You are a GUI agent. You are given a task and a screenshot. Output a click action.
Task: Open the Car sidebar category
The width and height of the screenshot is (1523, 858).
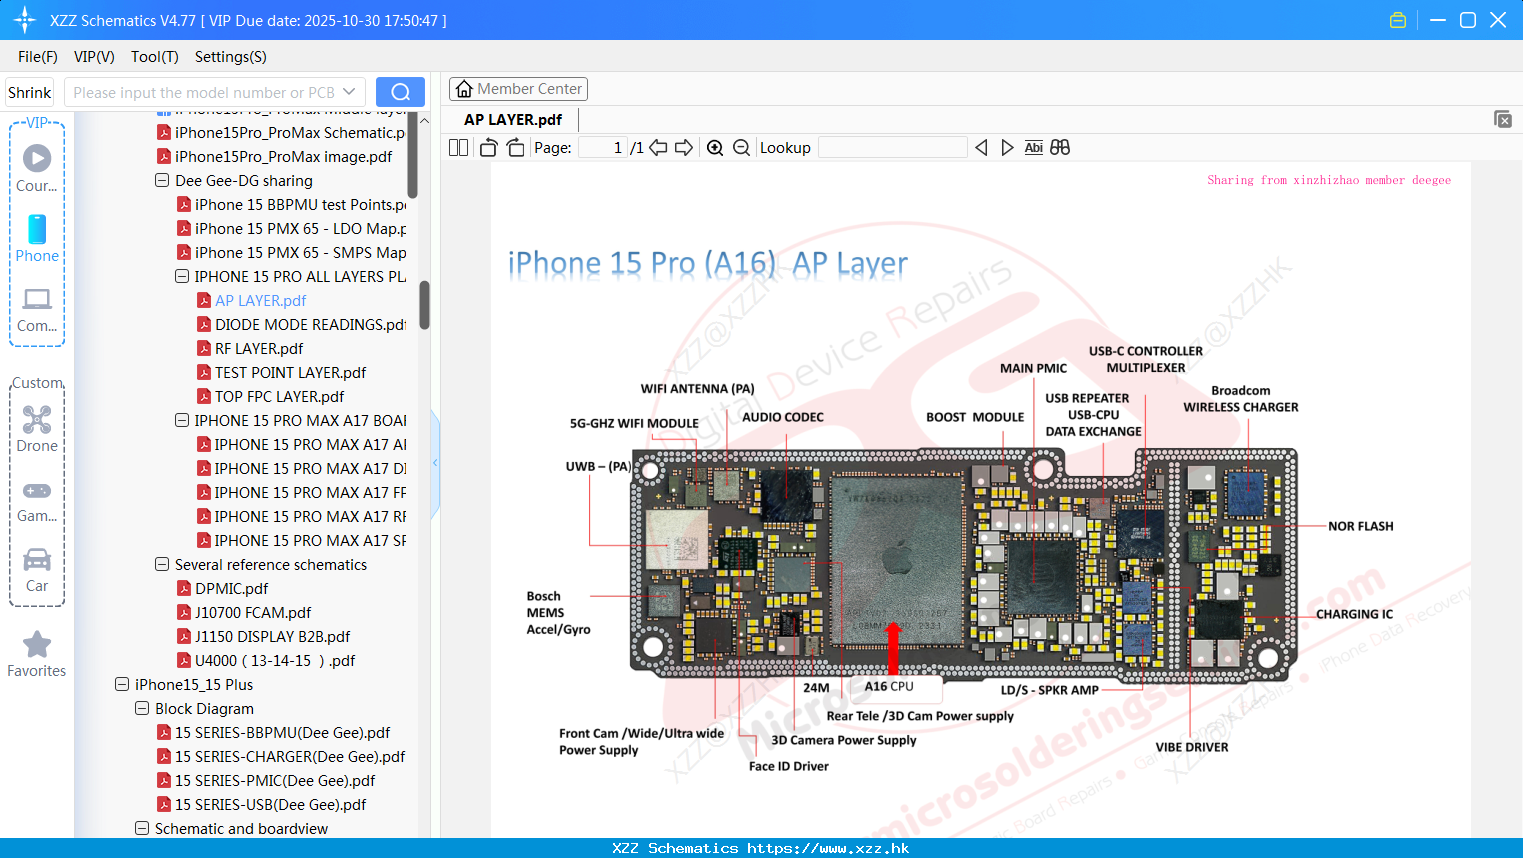(37, 569)
